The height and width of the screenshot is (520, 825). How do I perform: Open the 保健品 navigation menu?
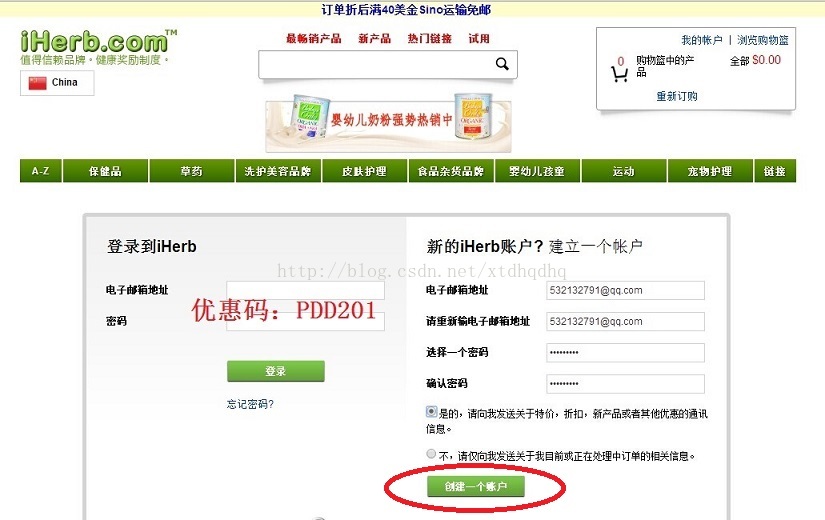point(105,171)
